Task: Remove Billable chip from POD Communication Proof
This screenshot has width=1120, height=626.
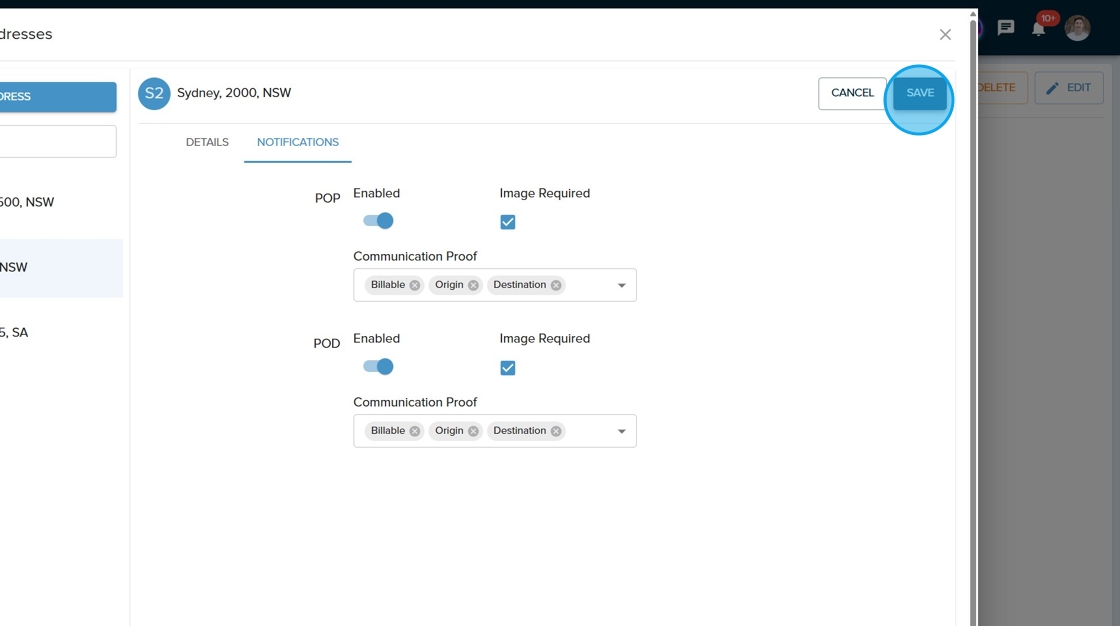Action: click(415, 431)
